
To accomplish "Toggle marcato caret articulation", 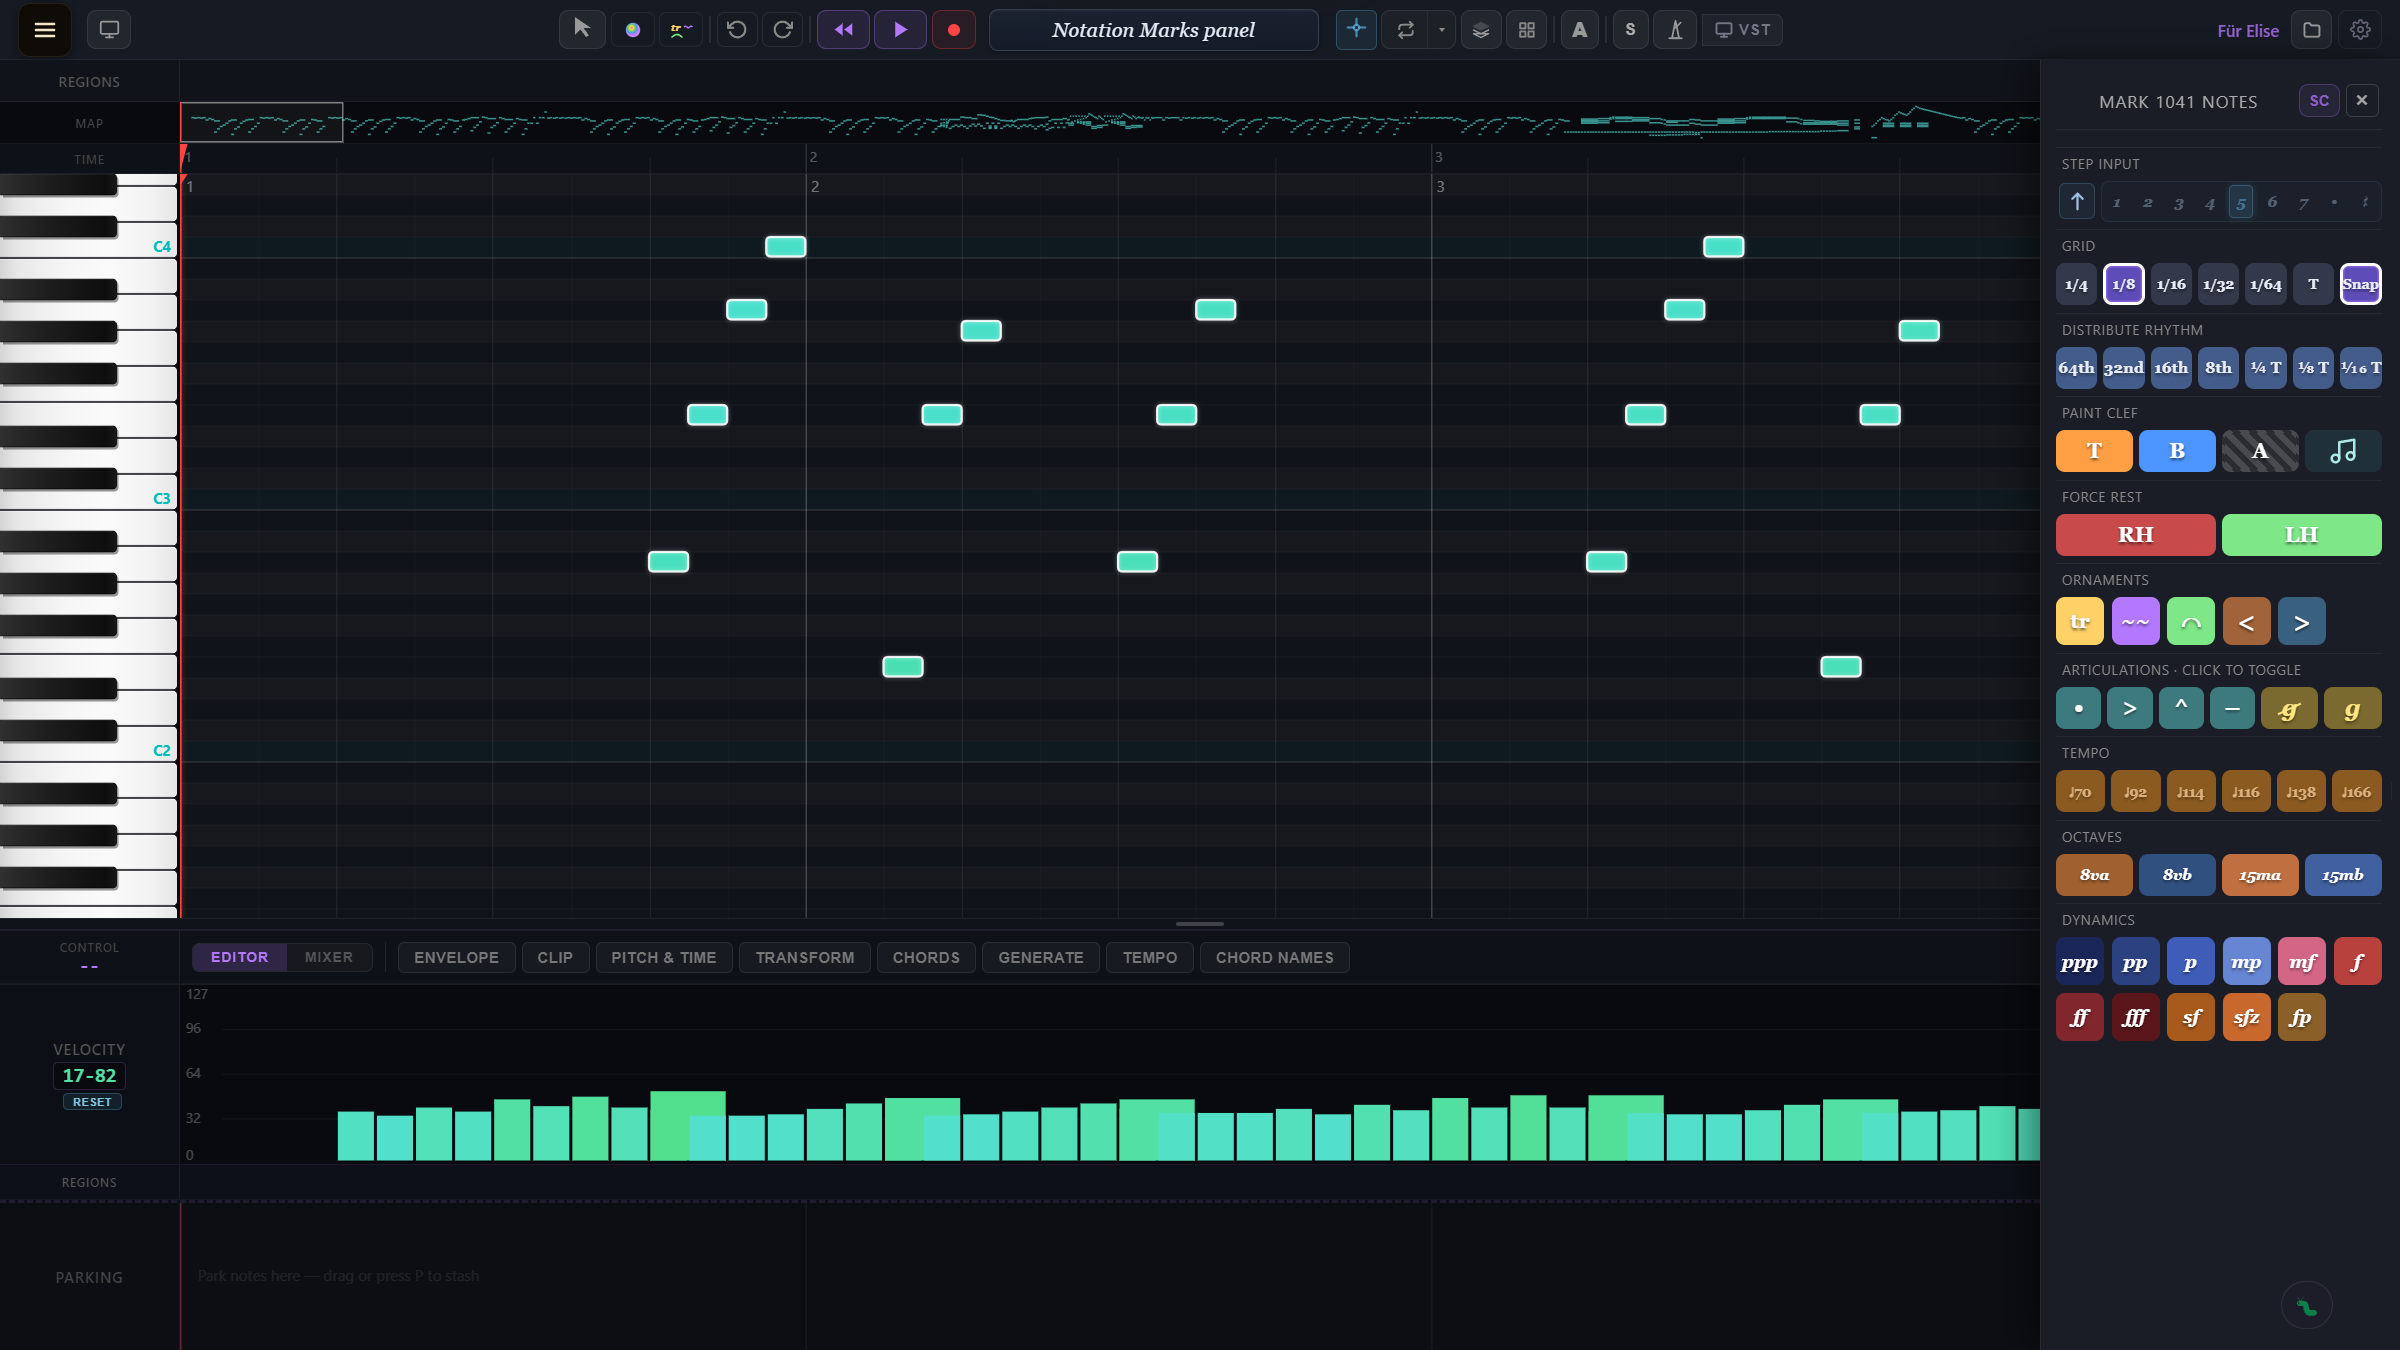I will [x=2181, y=709].
